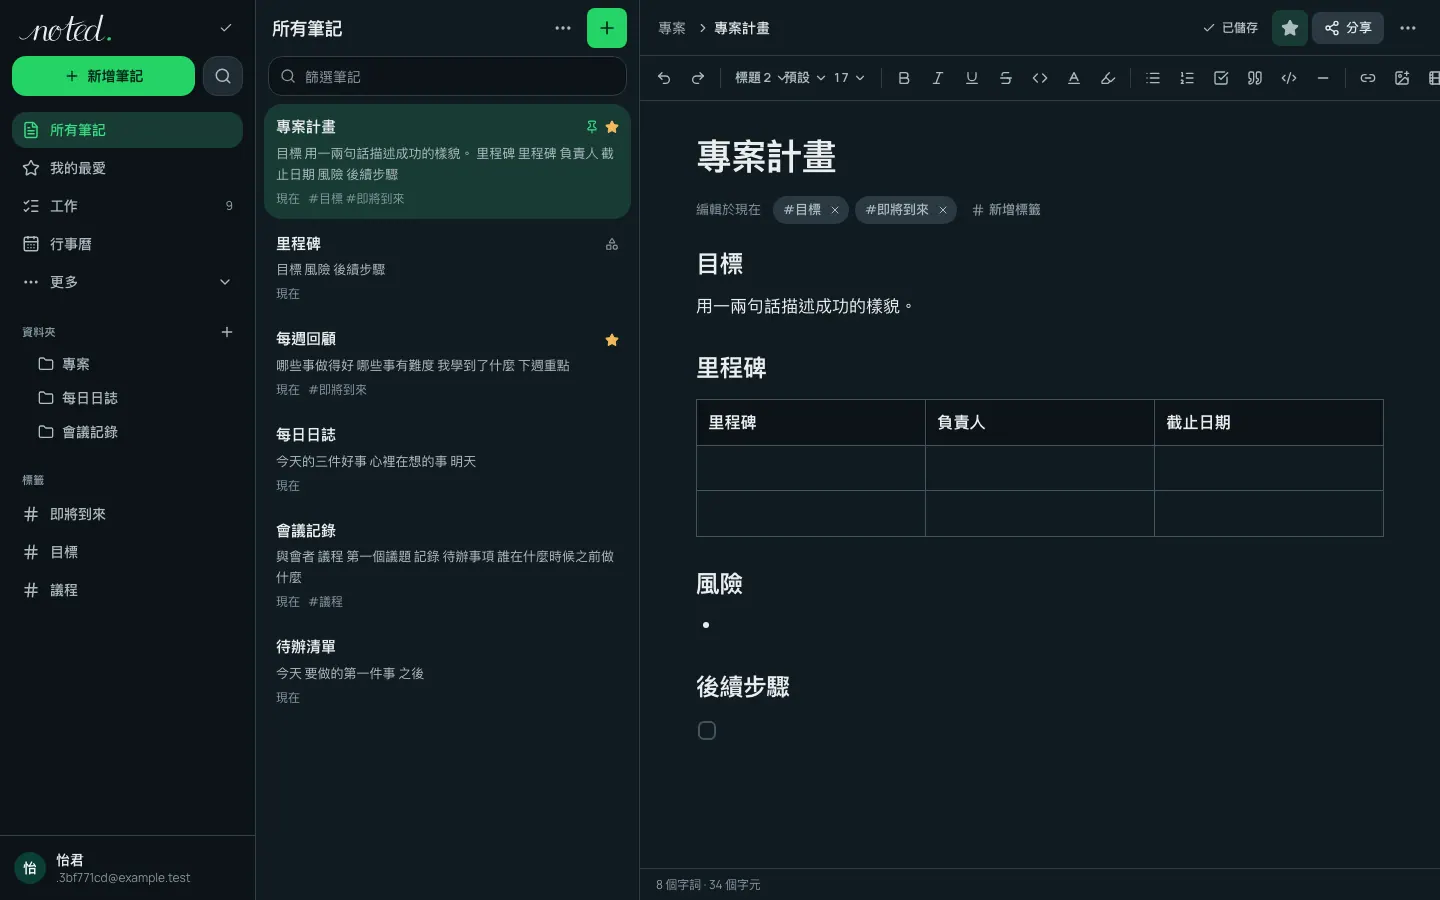Open the text color picker
Screen dimensions: 1440x900
[1074, 78]
